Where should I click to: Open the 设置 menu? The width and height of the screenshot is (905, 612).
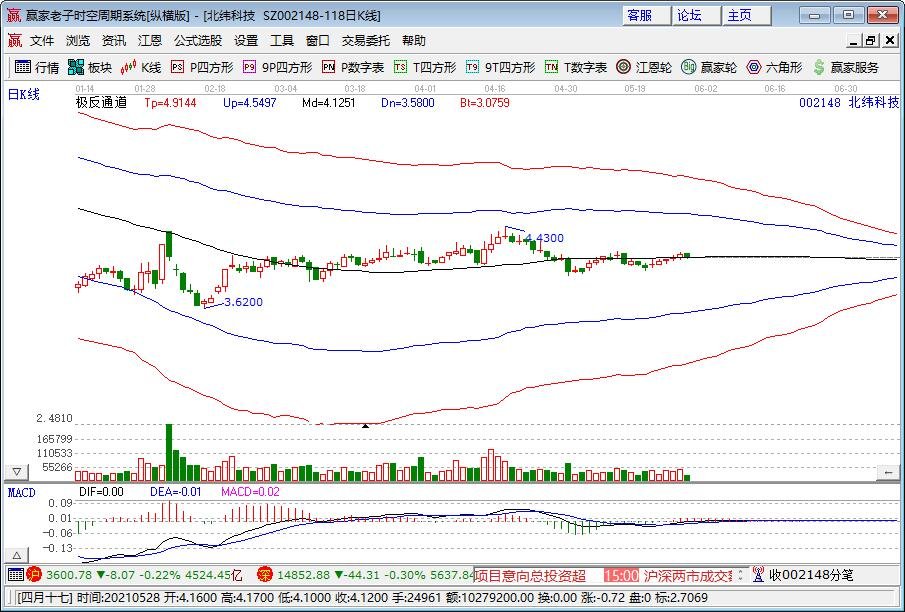tap(246, 40)
